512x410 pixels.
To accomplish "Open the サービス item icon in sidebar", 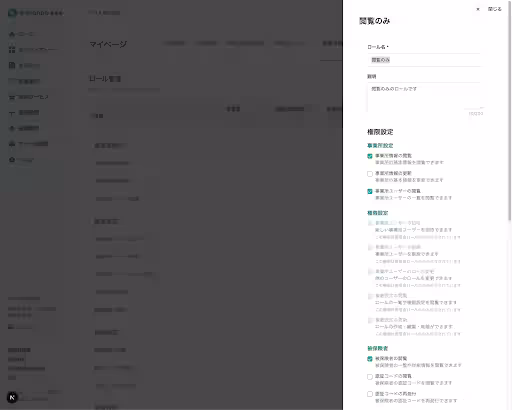I will [x=12, y=97].
